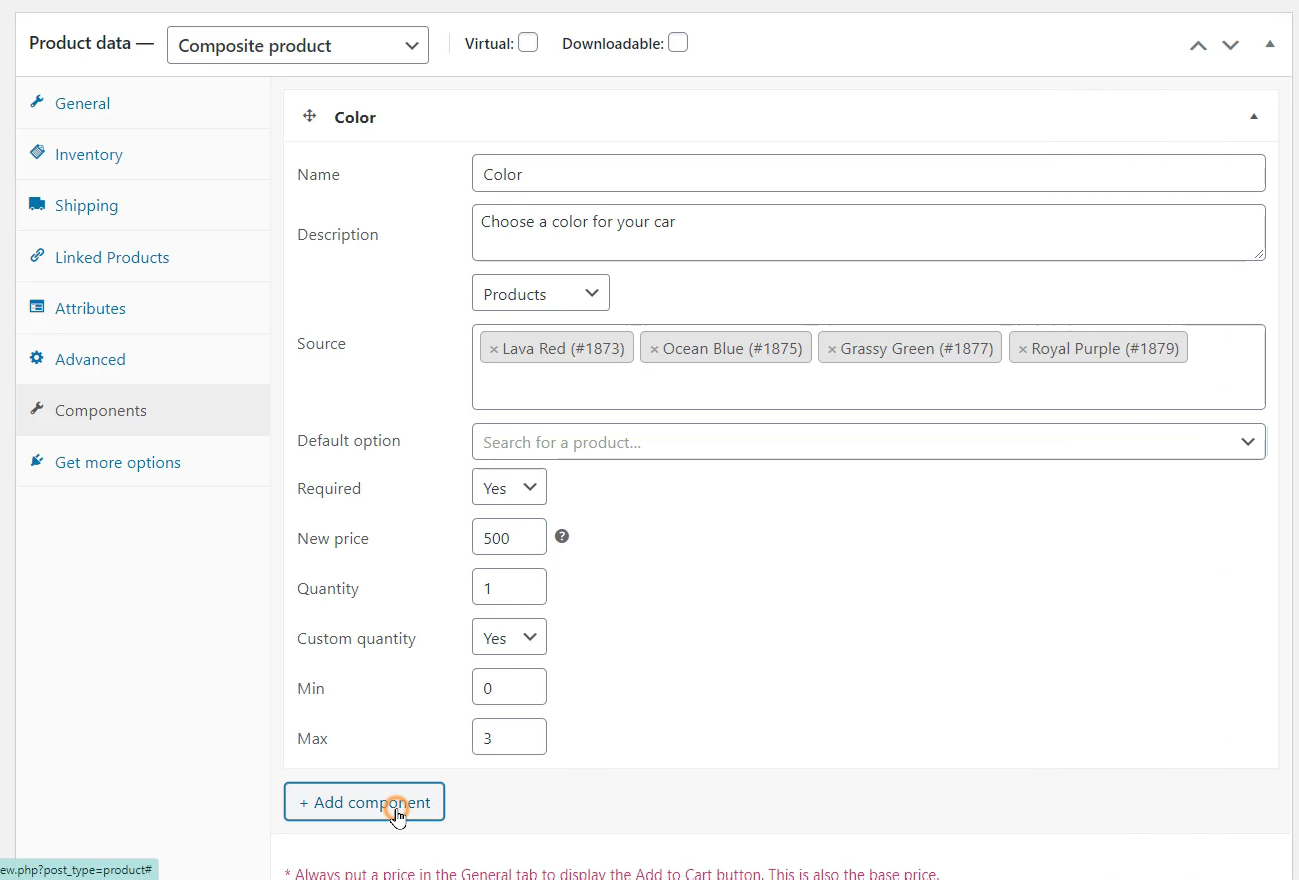
Task: Open the Custom quantity Yes dropdown
Action: (x=509, y=637)
